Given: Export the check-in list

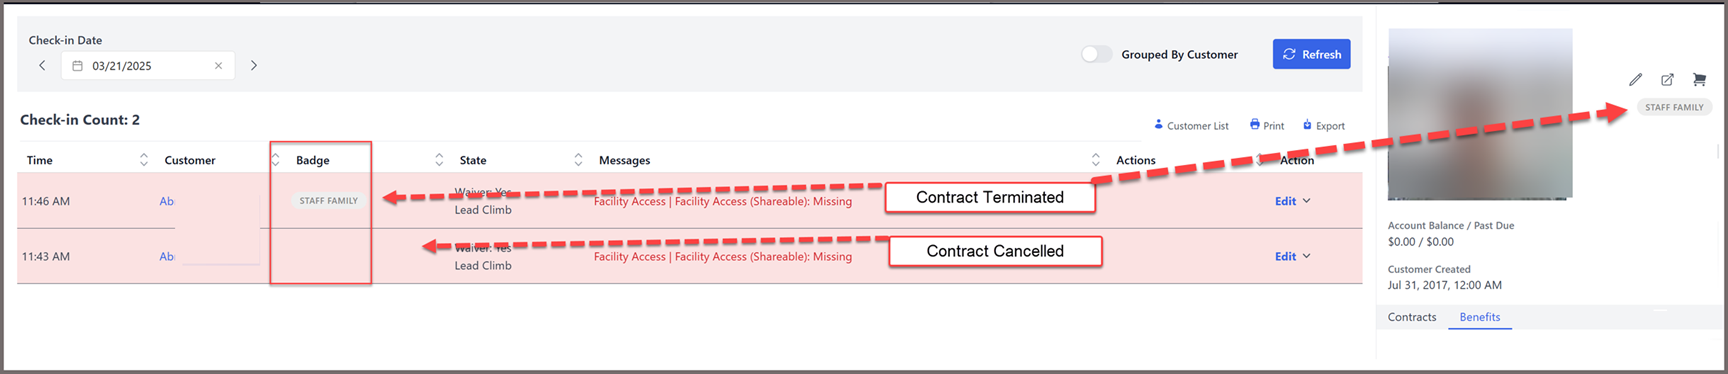Looking at the screenshot, I should tap(1323, 126).
